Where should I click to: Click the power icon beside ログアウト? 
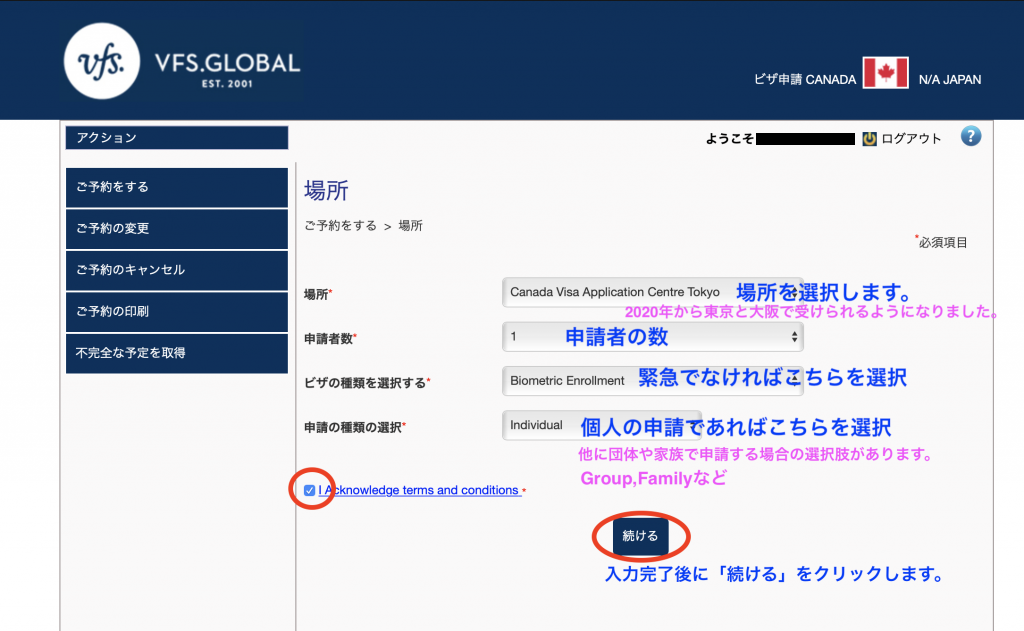click(x=869, y=139)
